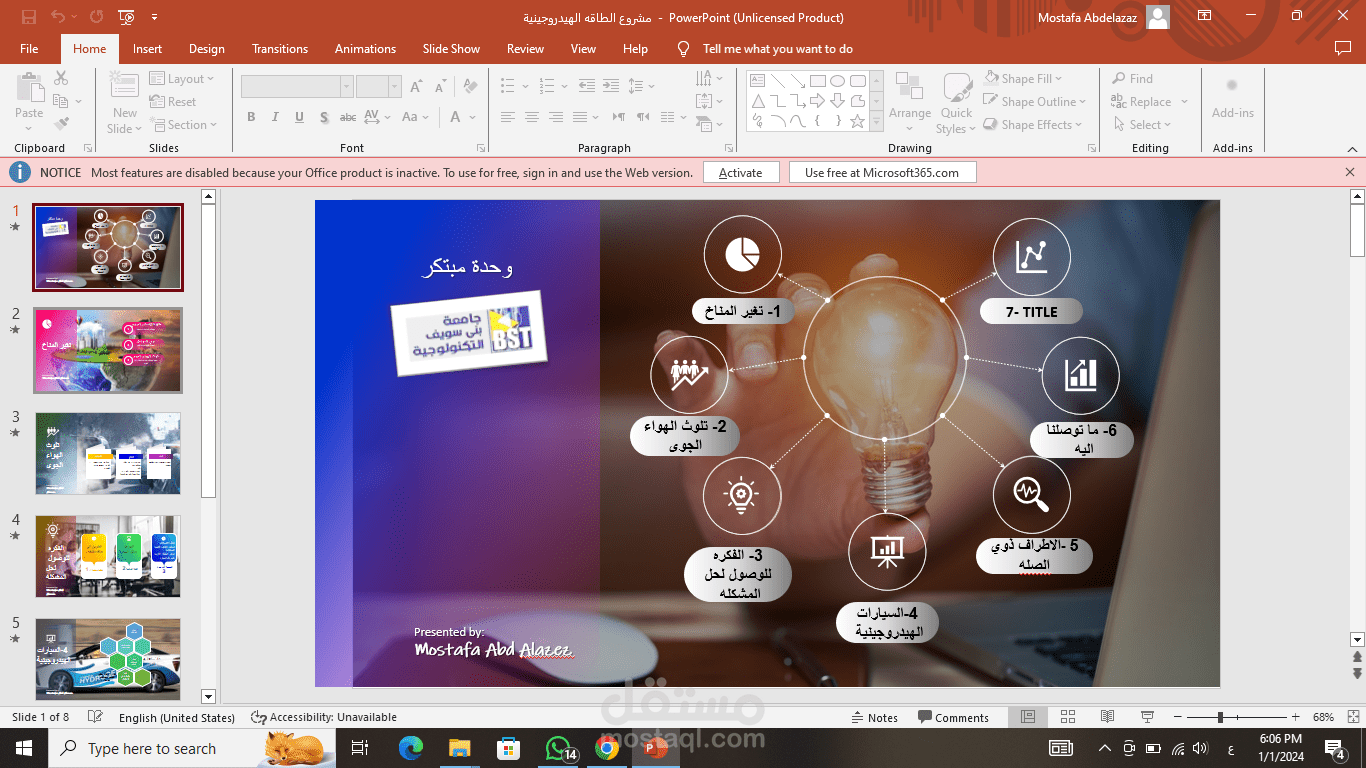
Task: Click the Save icon in the title bar
Action: 29,17
